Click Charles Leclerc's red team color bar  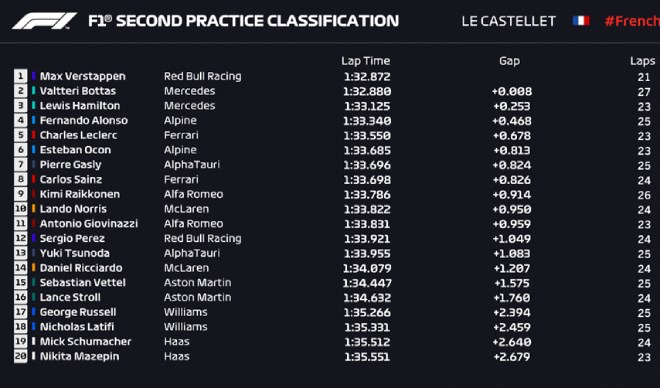click(34, 135)
